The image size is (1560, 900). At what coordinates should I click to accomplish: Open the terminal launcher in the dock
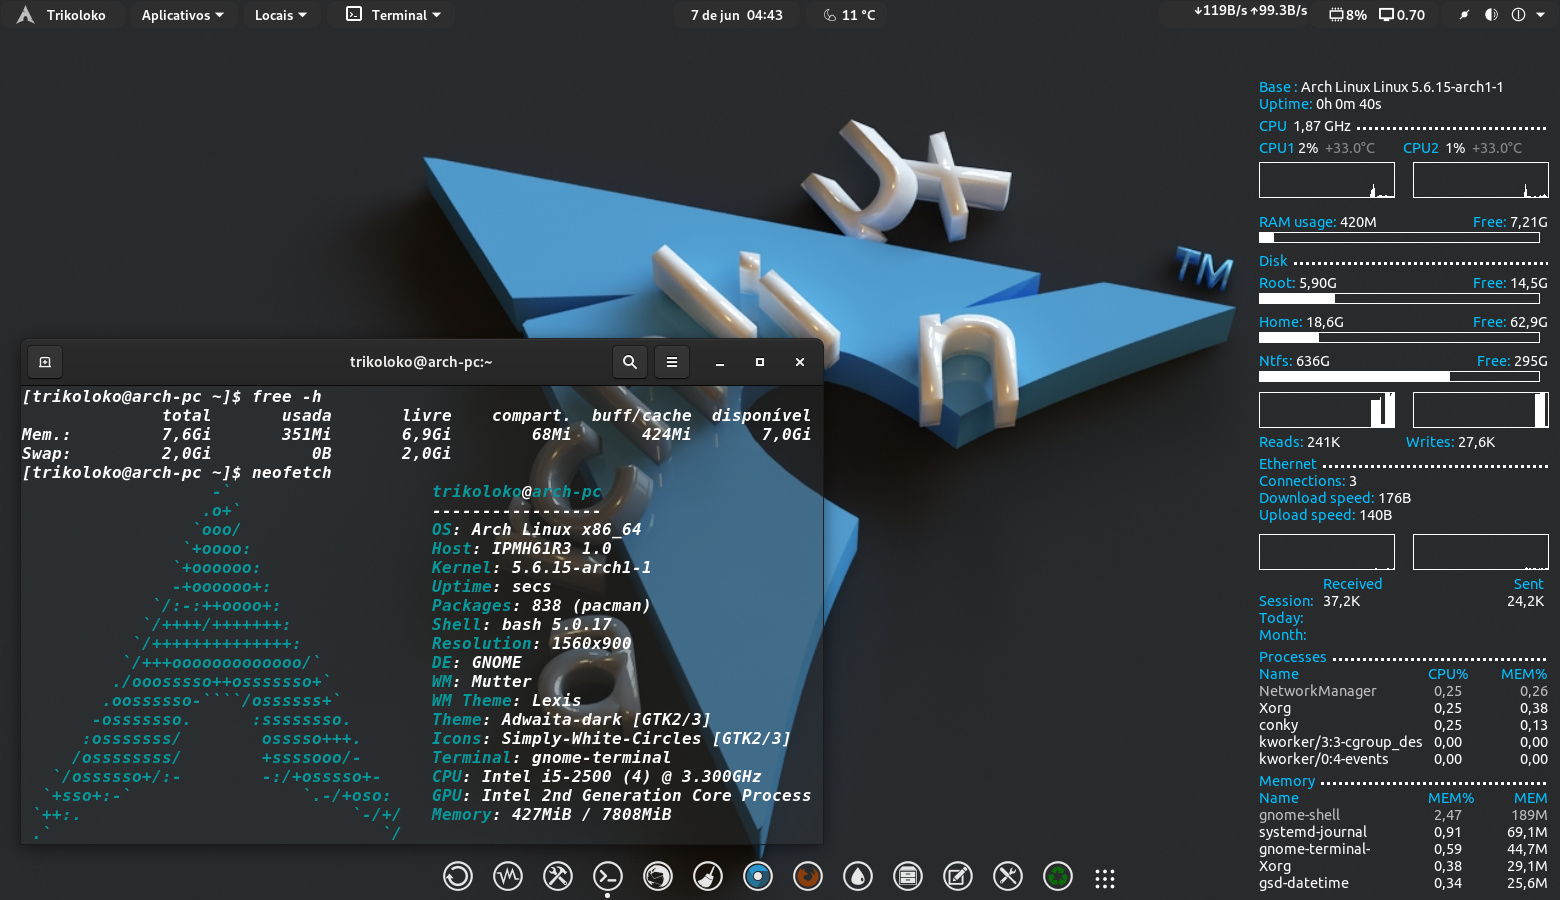607,877
